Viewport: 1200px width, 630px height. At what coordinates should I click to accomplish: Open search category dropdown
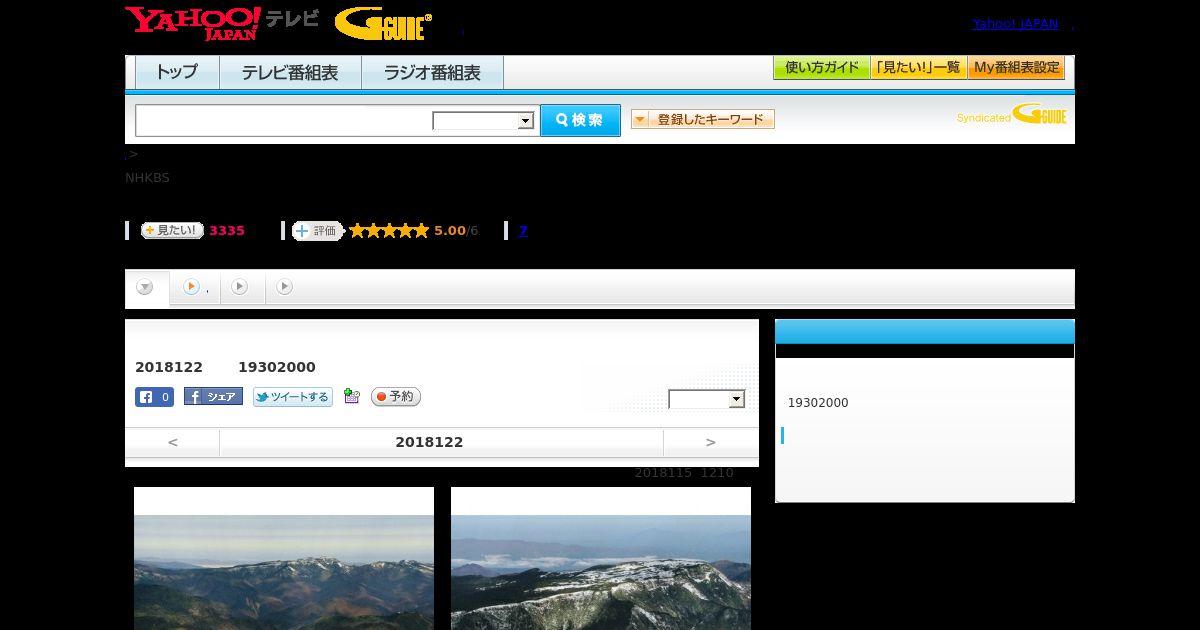click(x=483, y=121)
